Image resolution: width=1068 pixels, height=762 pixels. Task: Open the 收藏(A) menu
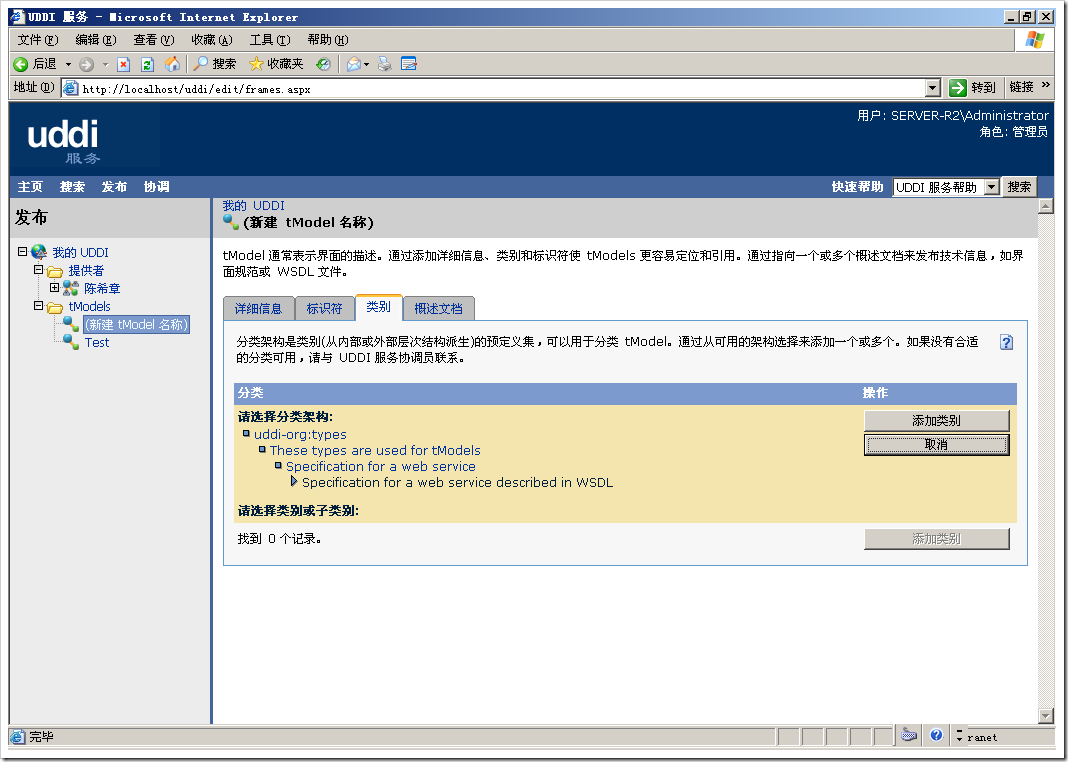point(212,40)
